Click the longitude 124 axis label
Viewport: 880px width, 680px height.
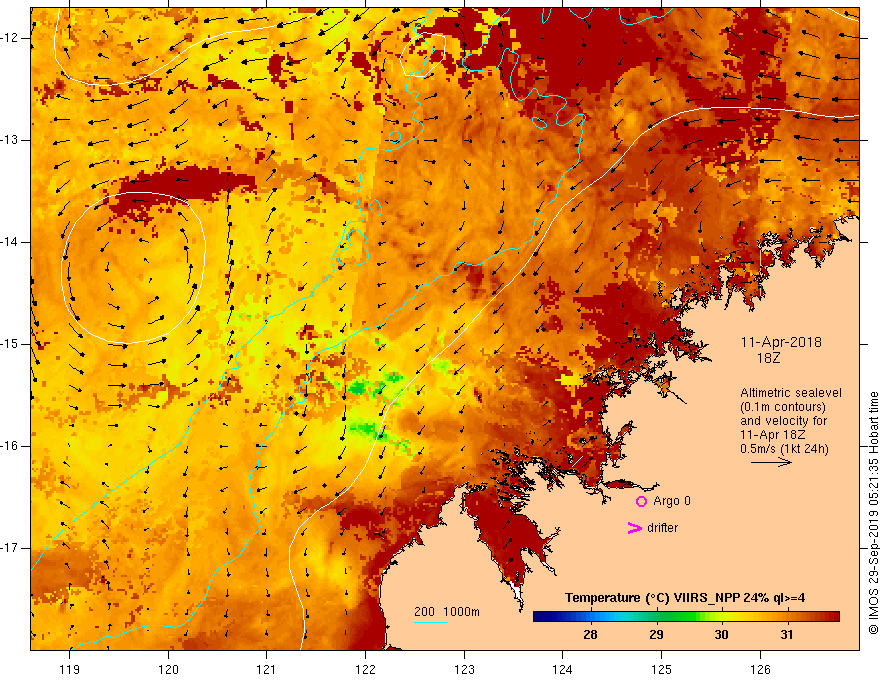563,669
